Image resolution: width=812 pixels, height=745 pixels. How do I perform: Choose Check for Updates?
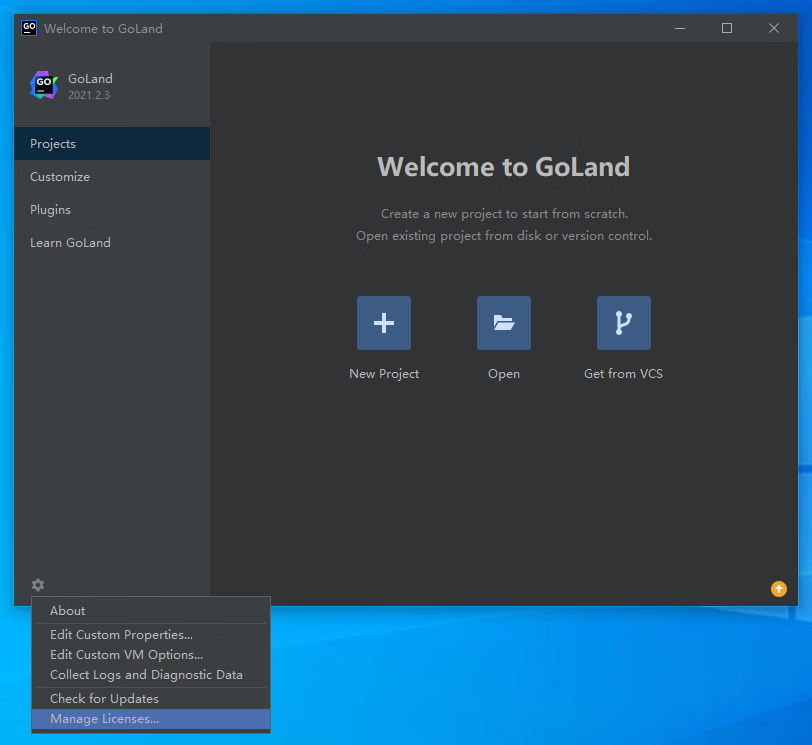[104, 699]
